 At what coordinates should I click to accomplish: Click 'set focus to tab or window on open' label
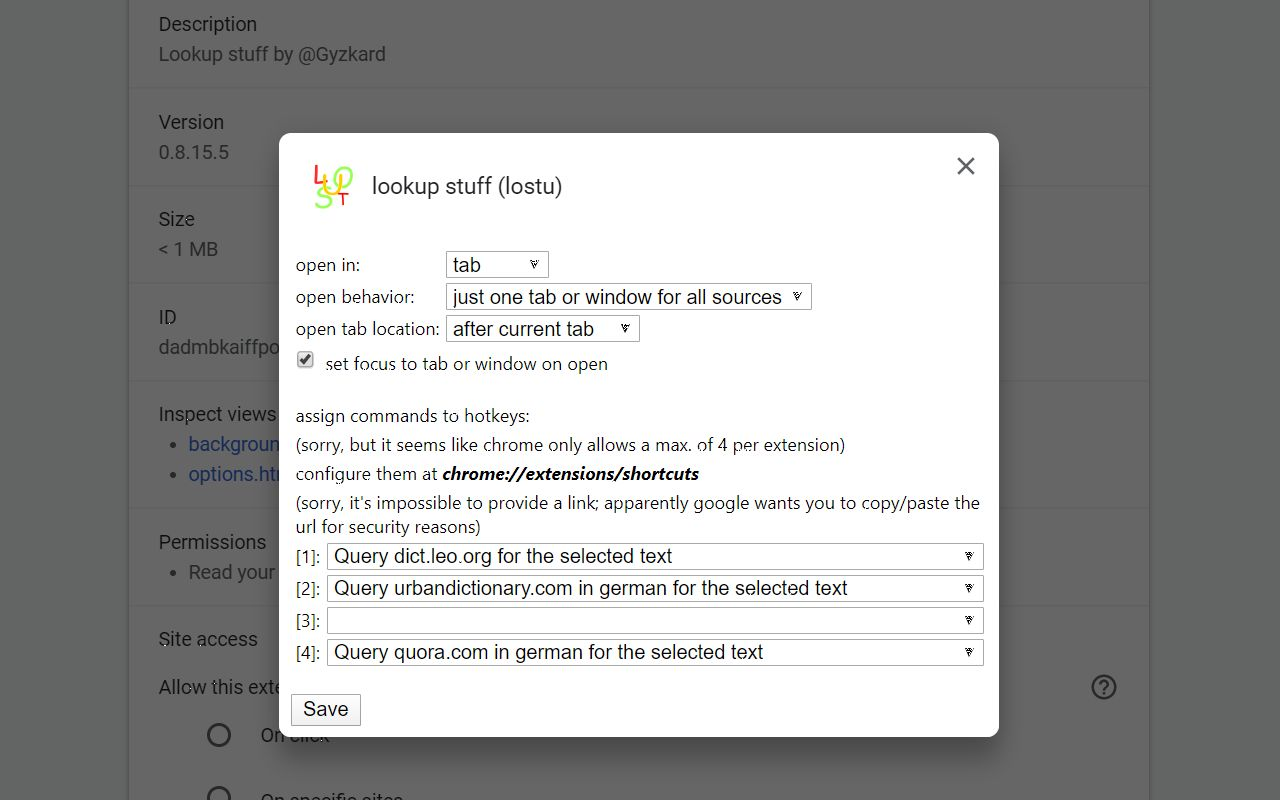pos(467,364)
